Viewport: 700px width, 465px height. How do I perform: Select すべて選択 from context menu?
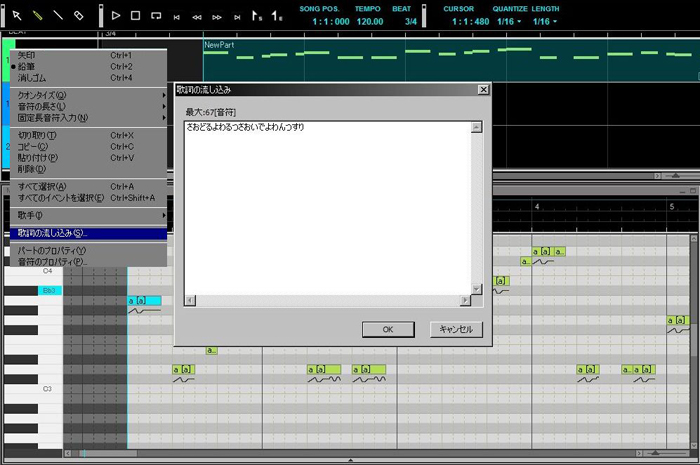point(42,186)
